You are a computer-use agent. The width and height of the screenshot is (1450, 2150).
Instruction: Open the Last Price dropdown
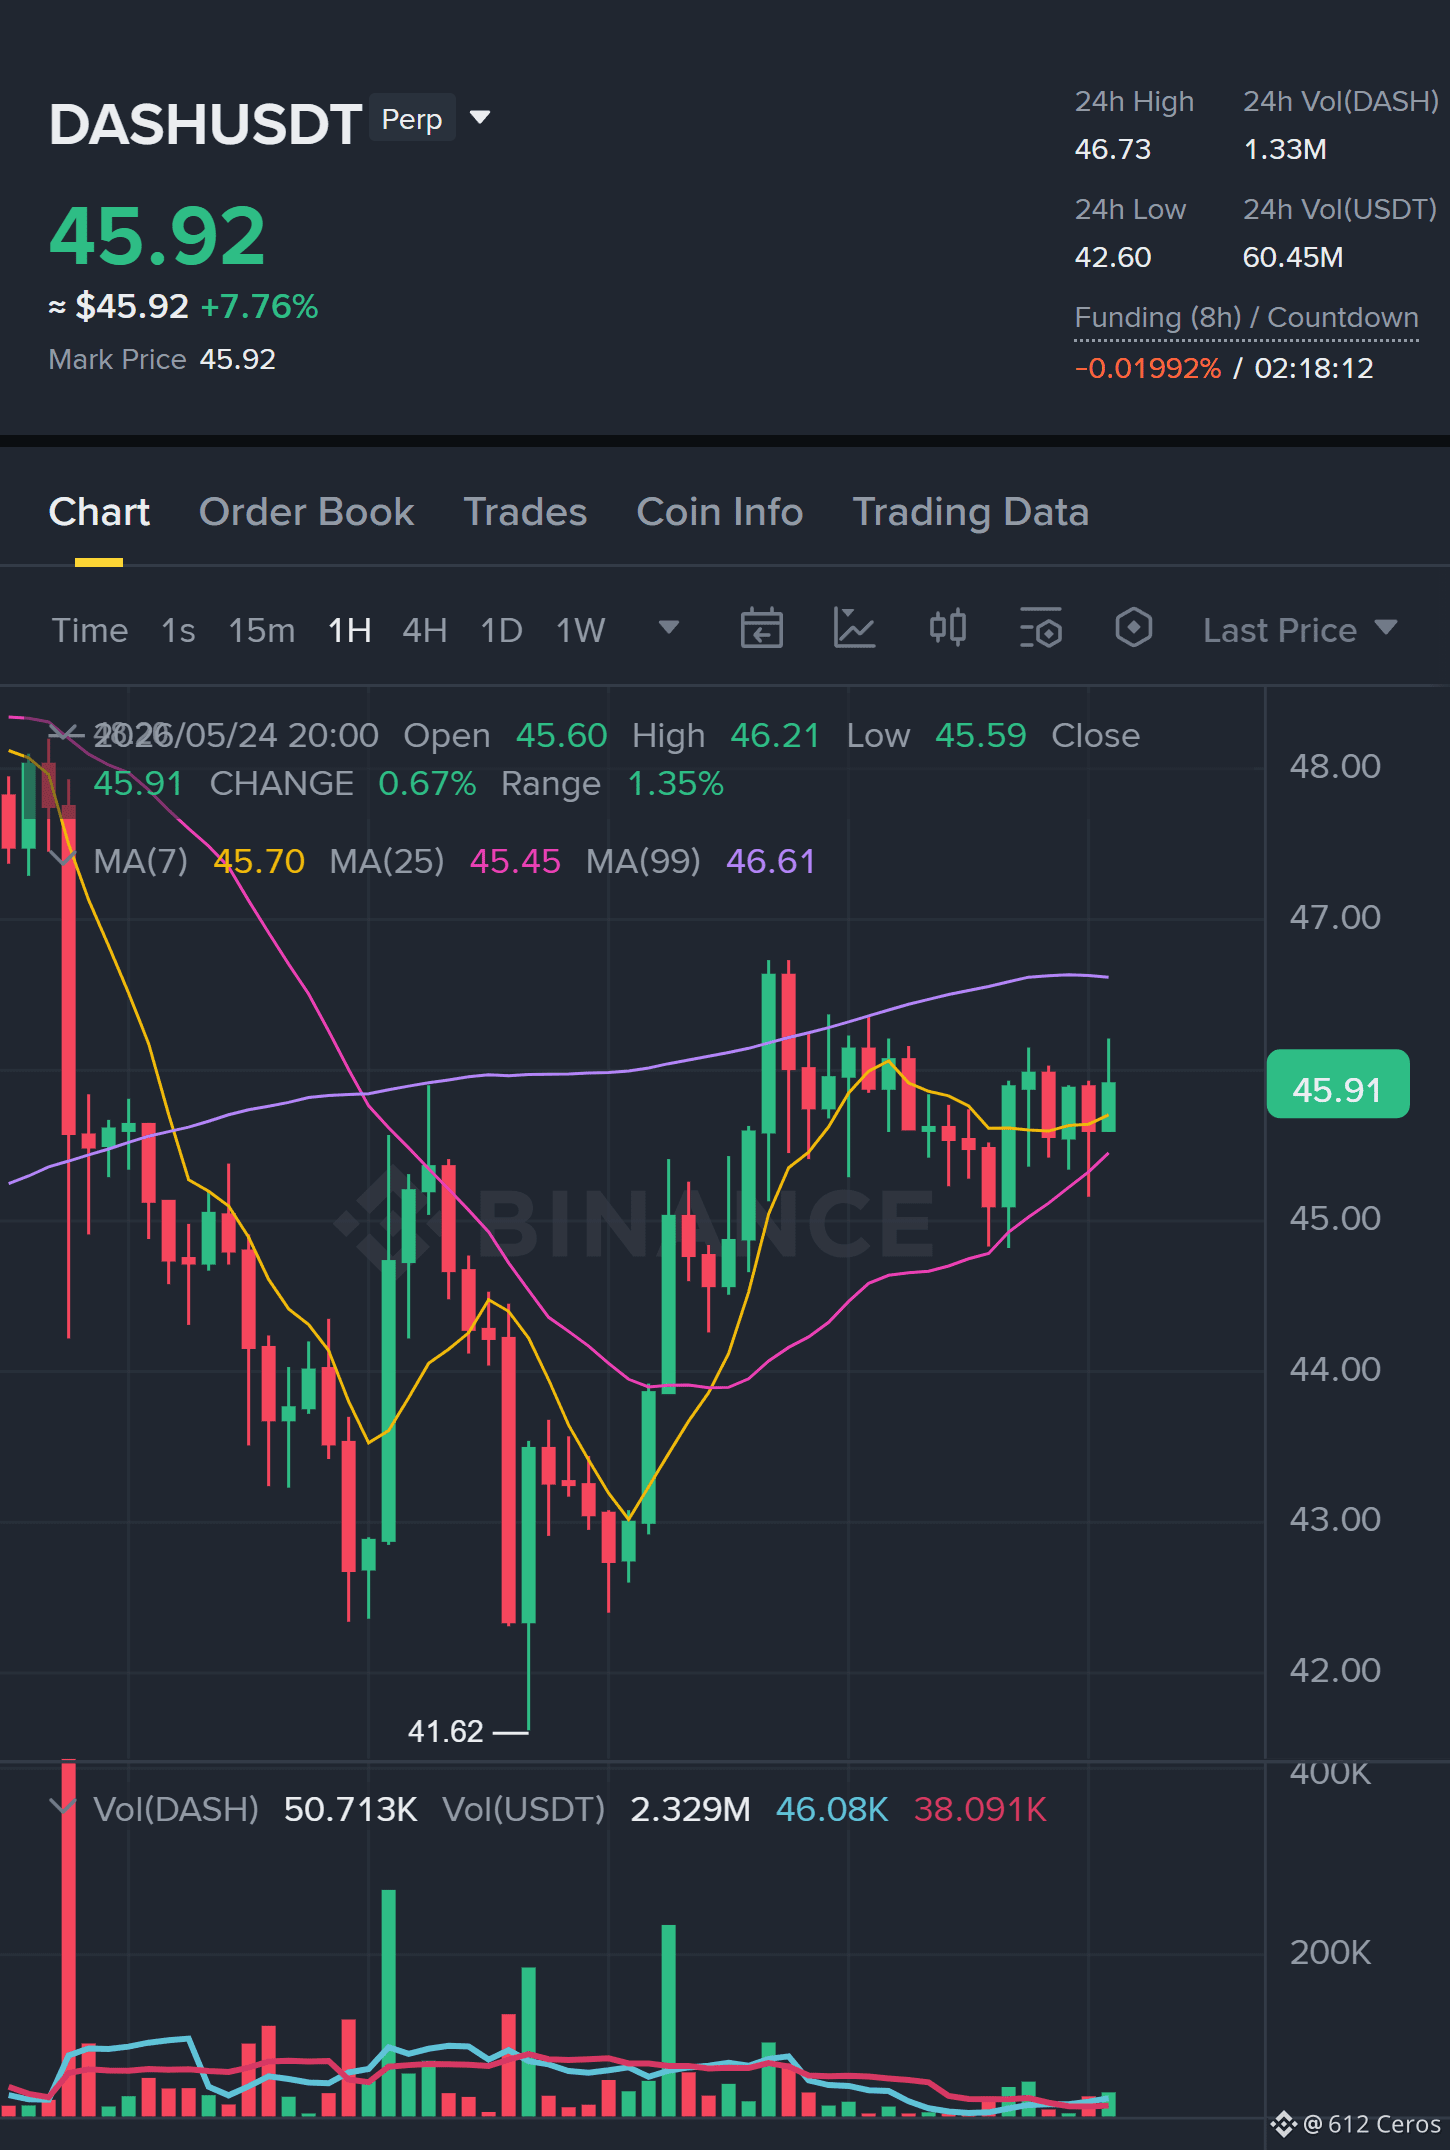coord(1299,630)
